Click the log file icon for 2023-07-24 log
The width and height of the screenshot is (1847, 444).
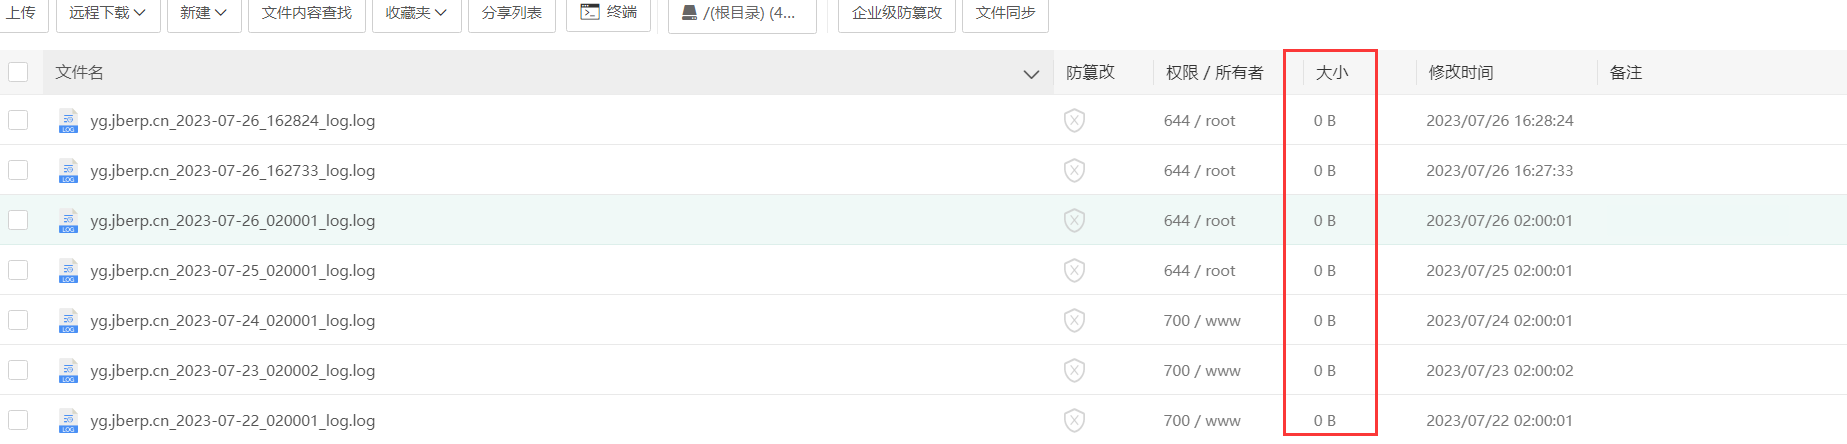(68, 321)
